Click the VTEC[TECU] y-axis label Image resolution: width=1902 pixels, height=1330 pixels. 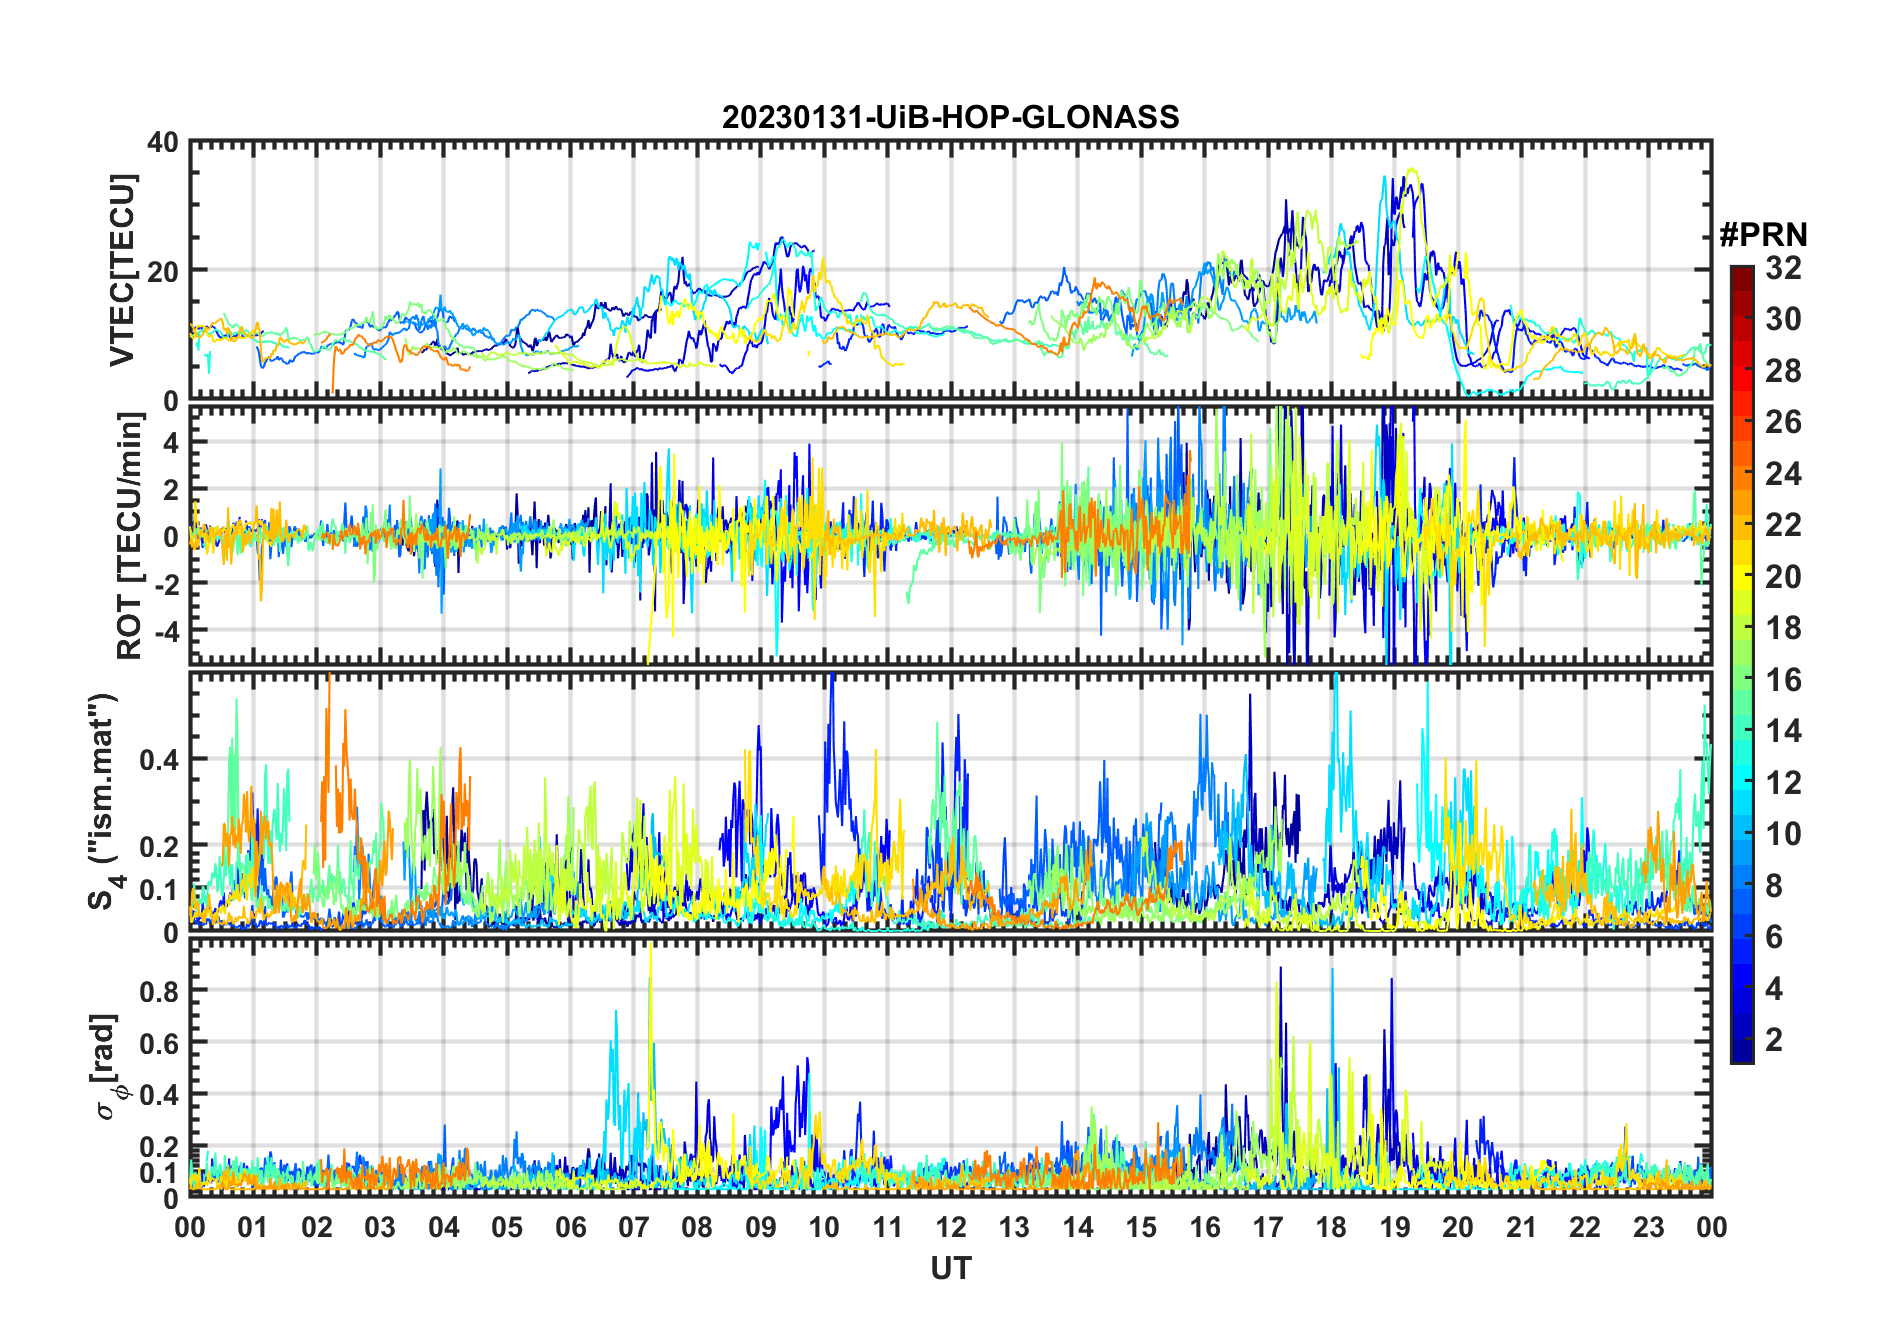coord(122,270)
